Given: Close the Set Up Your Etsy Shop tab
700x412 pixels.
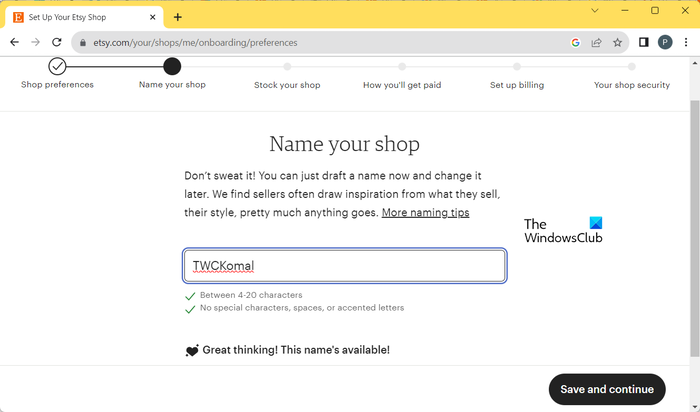Looking at the screenshot, I should 152,17.
